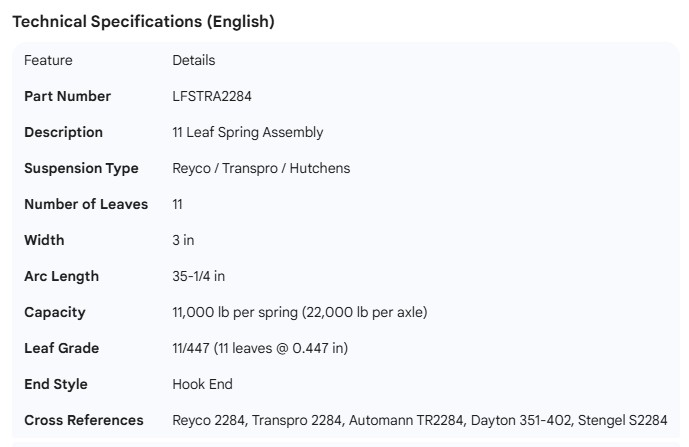The height and width of the screenshot is (447, 689).
Task: Click the 3 in width value
Action: pos(183,240)
